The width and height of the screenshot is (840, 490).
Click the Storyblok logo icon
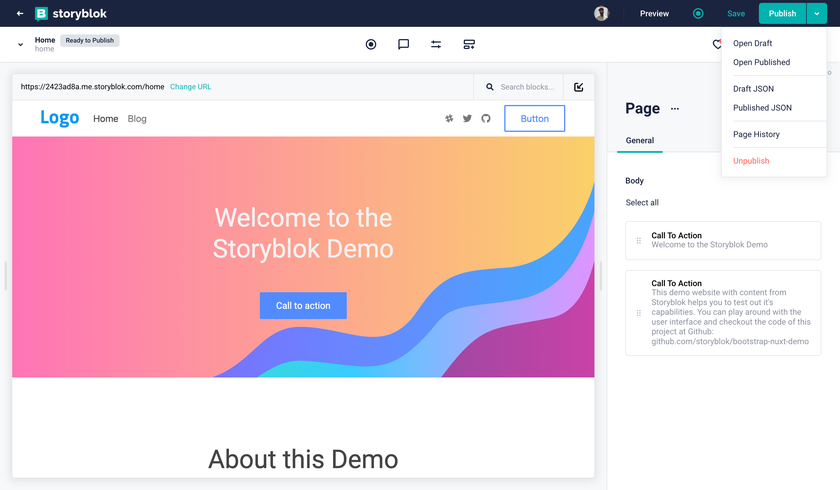click(41, 13)
